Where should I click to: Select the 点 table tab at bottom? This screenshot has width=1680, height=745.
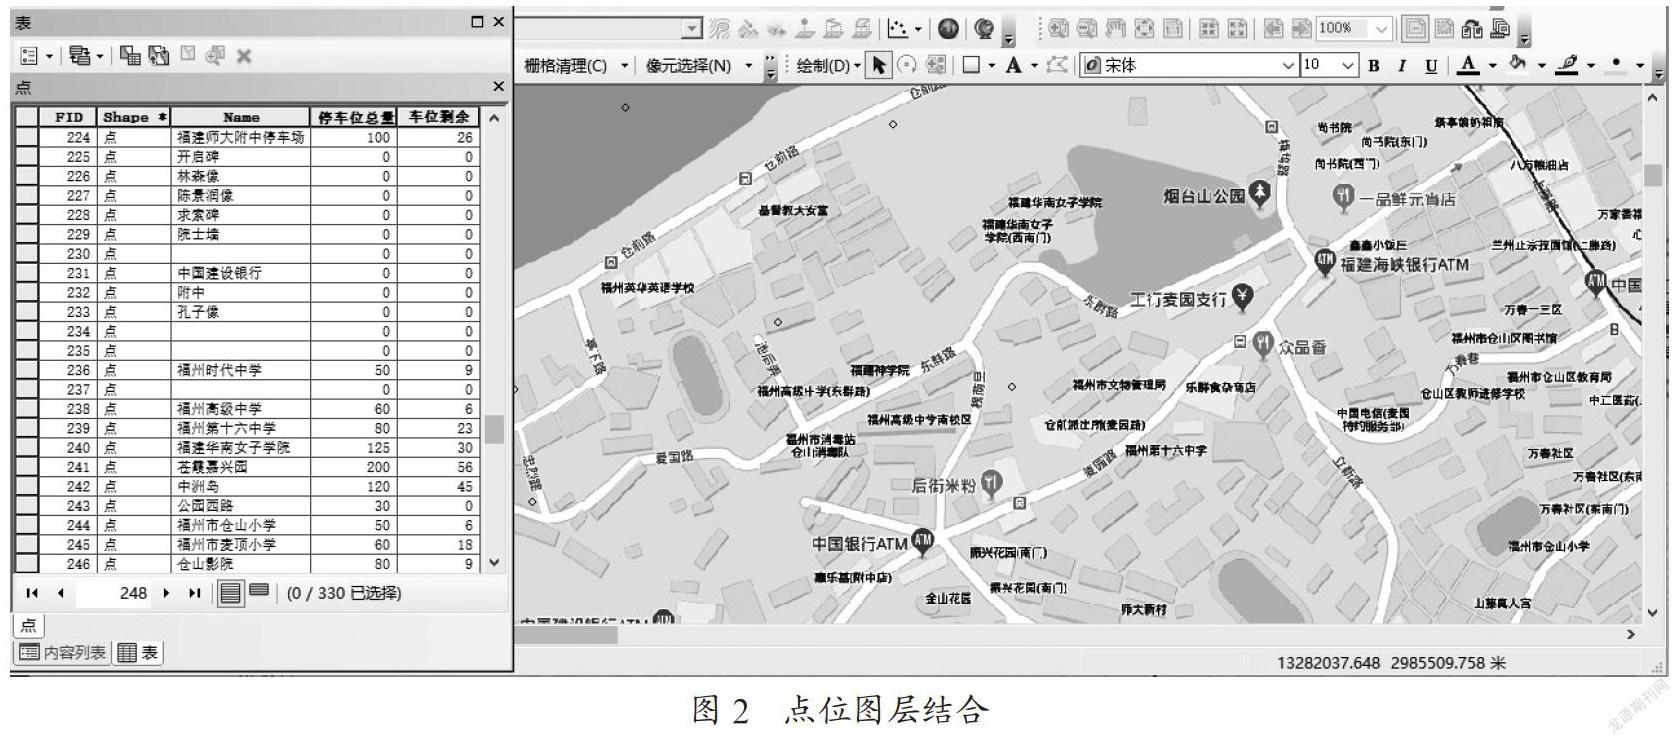pos(28,626)
